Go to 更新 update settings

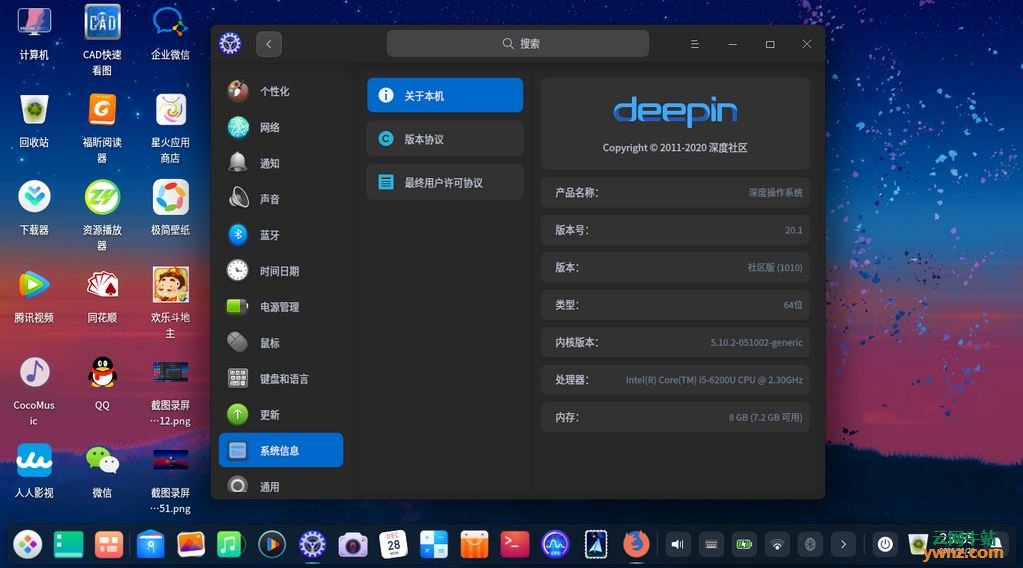coord(281,414)
